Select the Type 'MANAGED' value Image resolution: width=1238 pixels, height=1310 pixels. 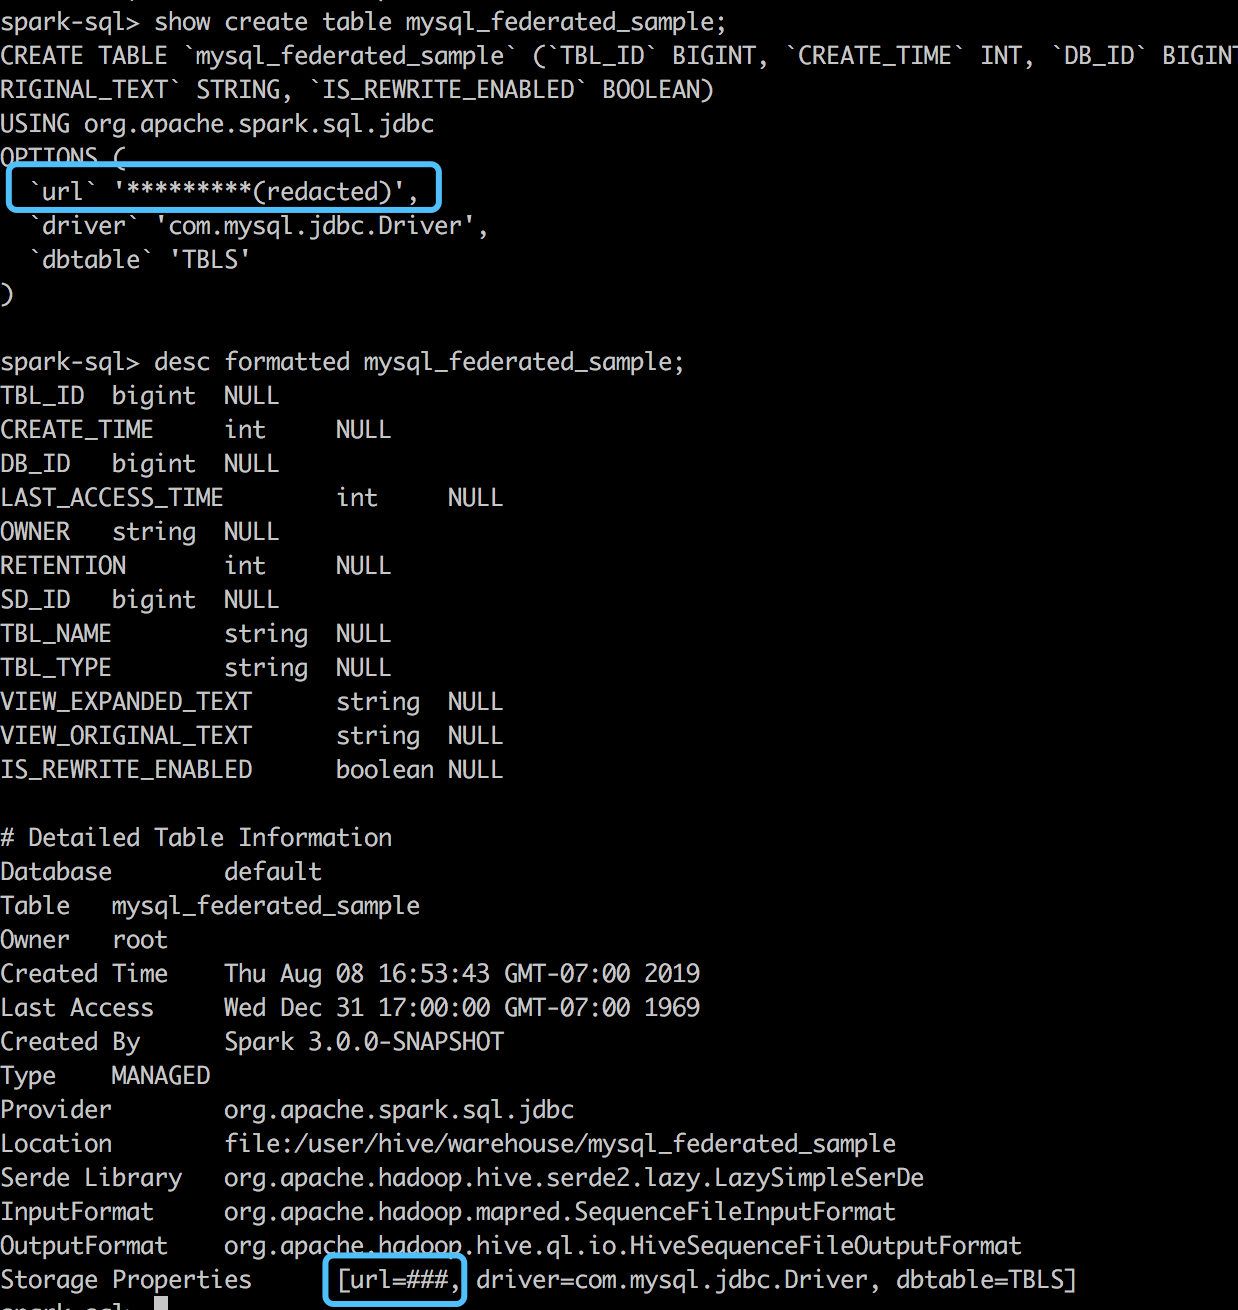[x=161, y=1076]
